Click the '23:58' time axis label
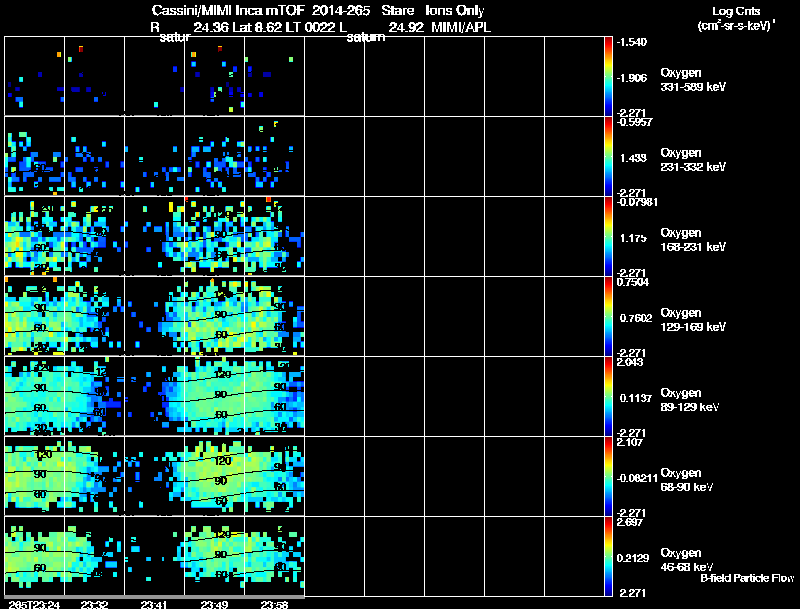Image resolution: width=800 pixels, height=609 pixels. (x=274, y=604)
